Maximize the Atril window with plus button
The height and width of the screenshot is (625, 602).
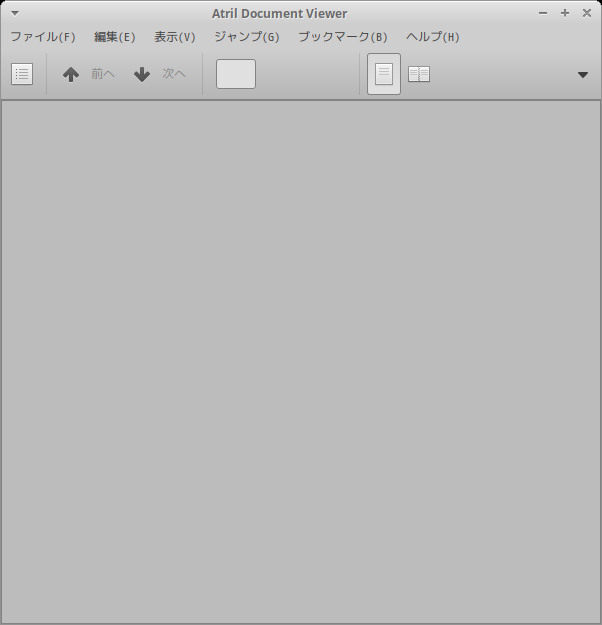(x=565, y=13)
